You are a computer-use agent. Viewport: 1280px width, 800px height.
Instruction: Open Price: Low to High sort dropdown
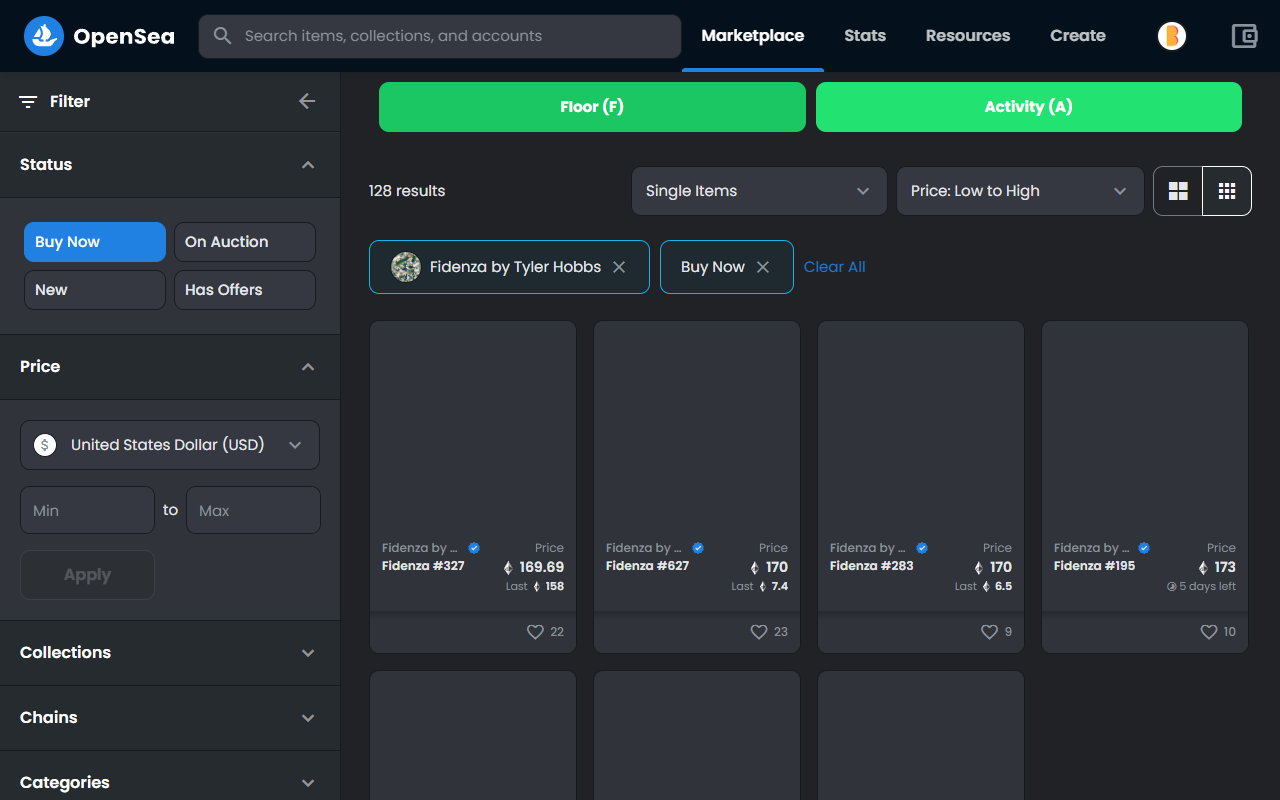(x=1020, y=191)
